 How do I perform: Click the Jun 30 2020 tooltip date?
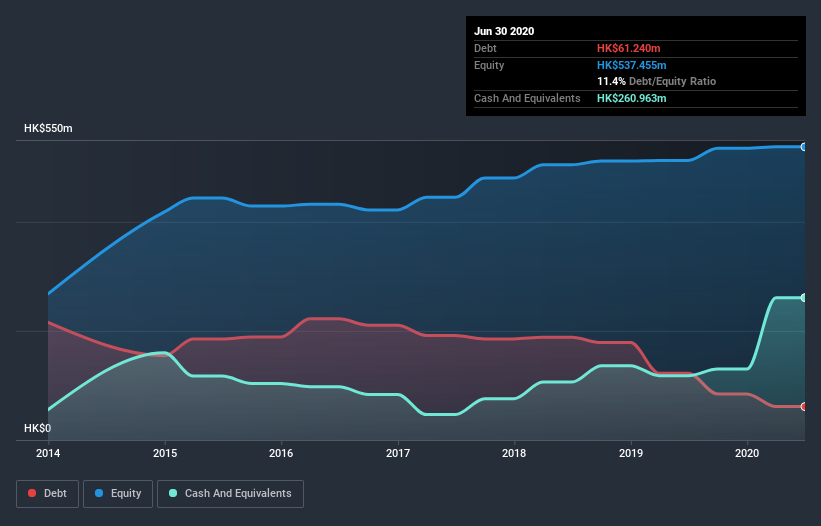click(x=504, y=31)
